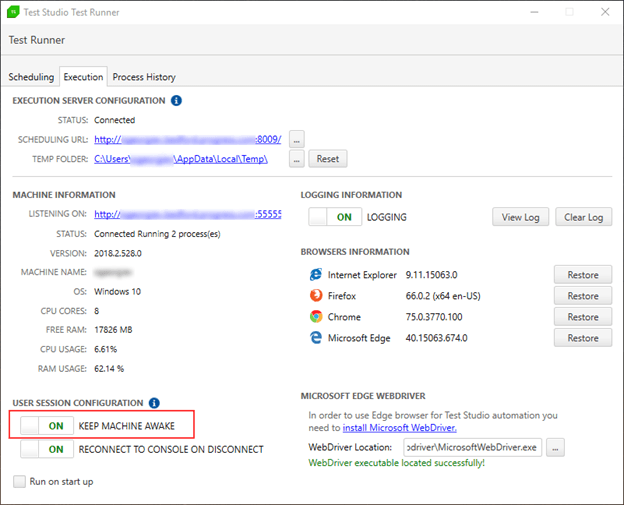Open browse dialog for Scheduling URL
Viewport: 624px width, 505px height.
click(x=296, y=140)
